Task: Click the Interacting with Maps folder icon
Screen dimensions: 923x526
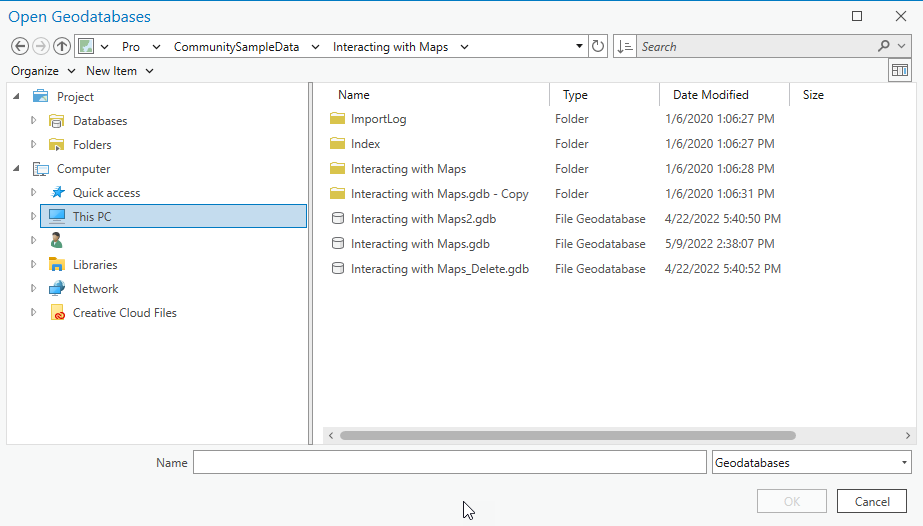Action: (x=337, y=169)
